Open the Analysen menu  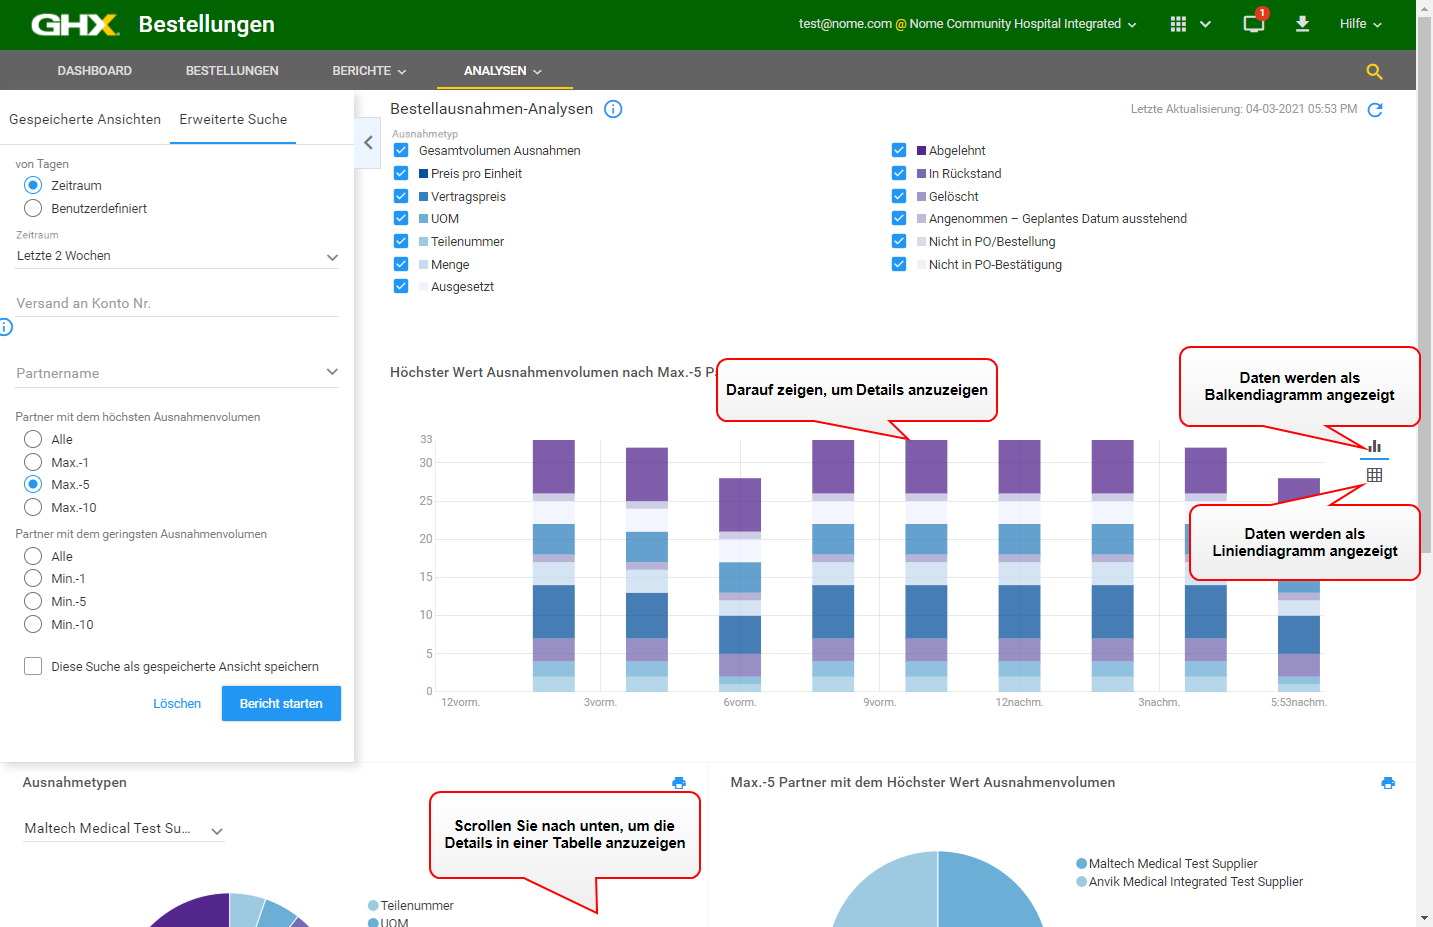click(x=503, y=71)
